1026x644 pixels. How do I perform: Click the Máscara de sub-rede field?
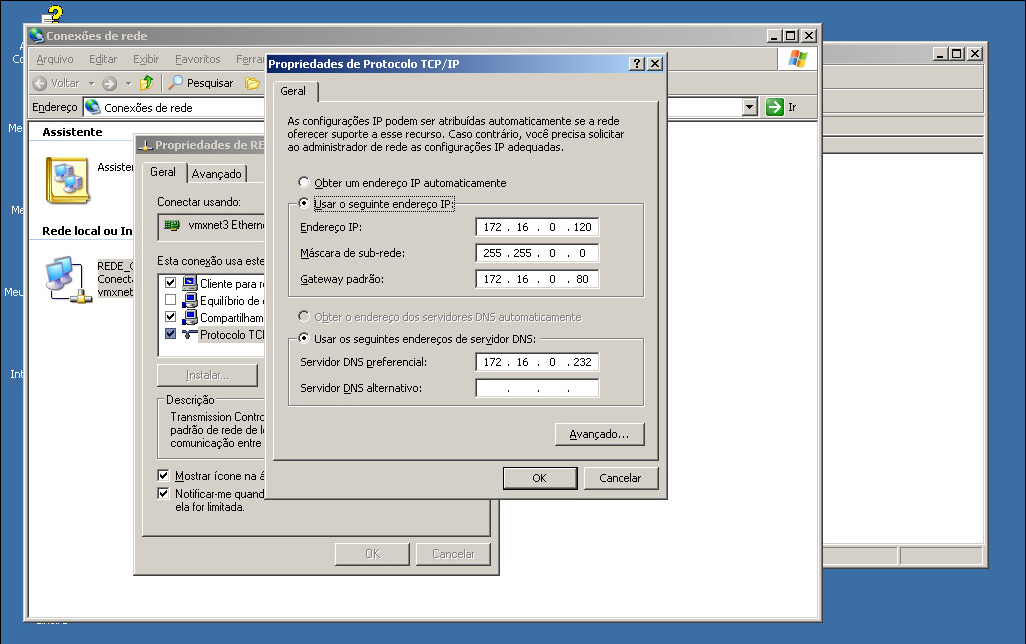click(x=537, y=253)
